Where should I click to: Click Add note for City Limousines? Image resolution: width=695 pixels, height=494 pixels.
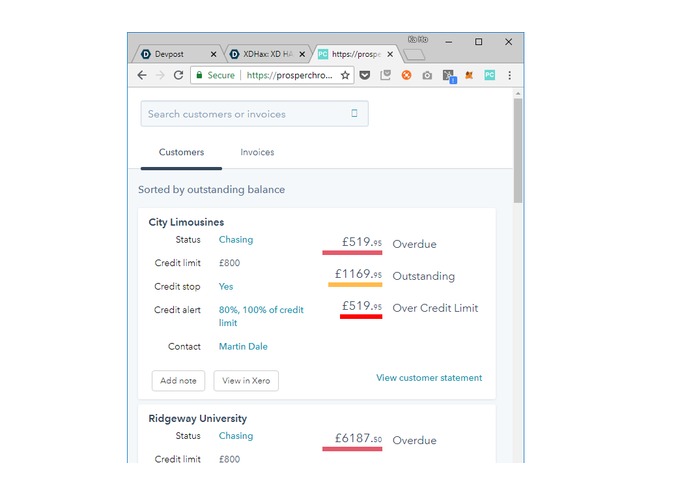178,381
